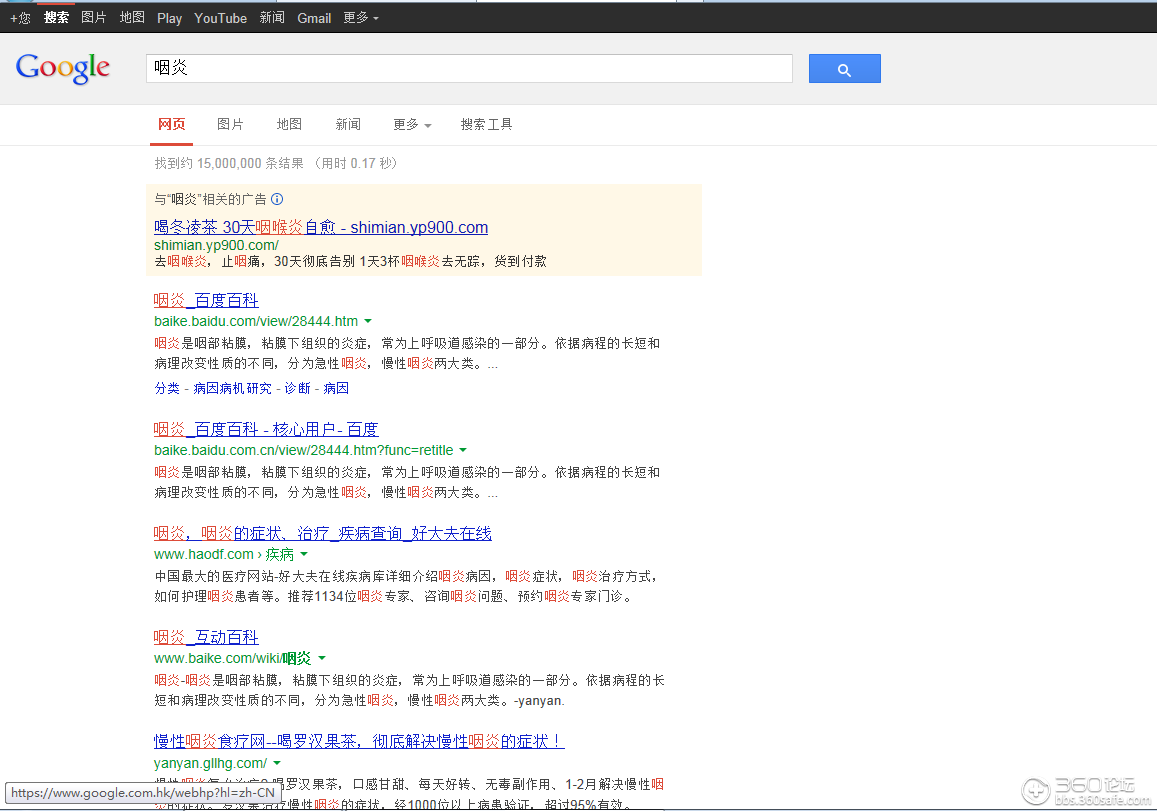Open YouTube from the top bar
Image resolution: width=1157 pixels, height=811 pixels.
[220, 18]
